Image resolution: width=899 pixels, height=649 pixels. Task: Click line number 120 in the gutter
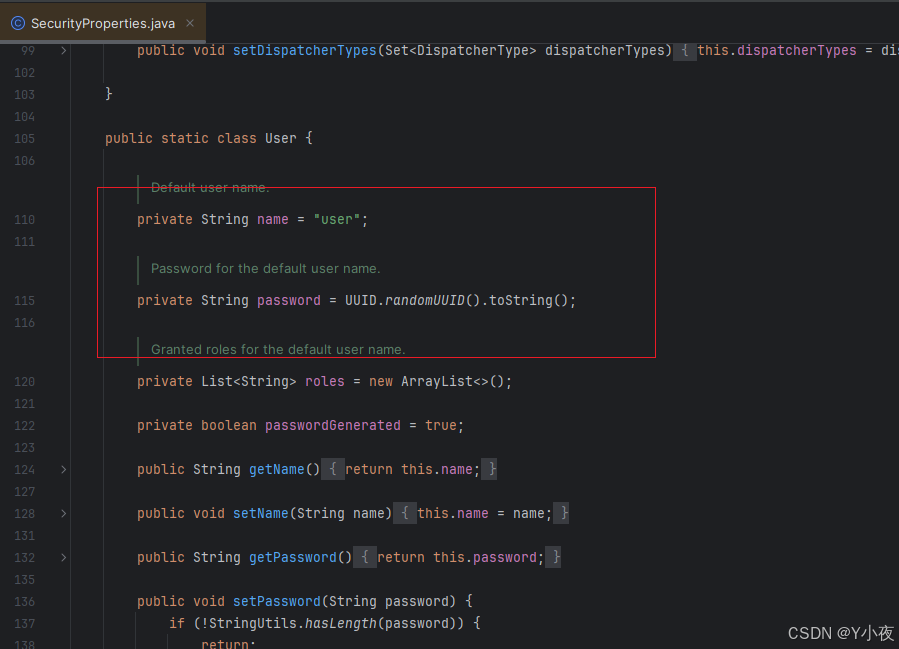click(x=25, y=382)
